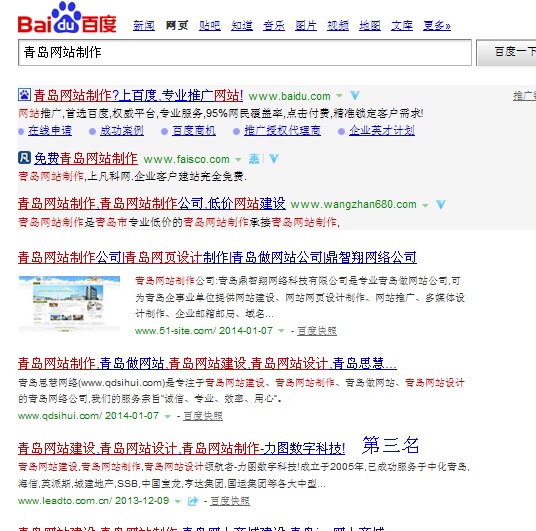This screenshot has height=531, width=536.
Task: Open the 贴吧 tab
Action: [x=210, y=25]
